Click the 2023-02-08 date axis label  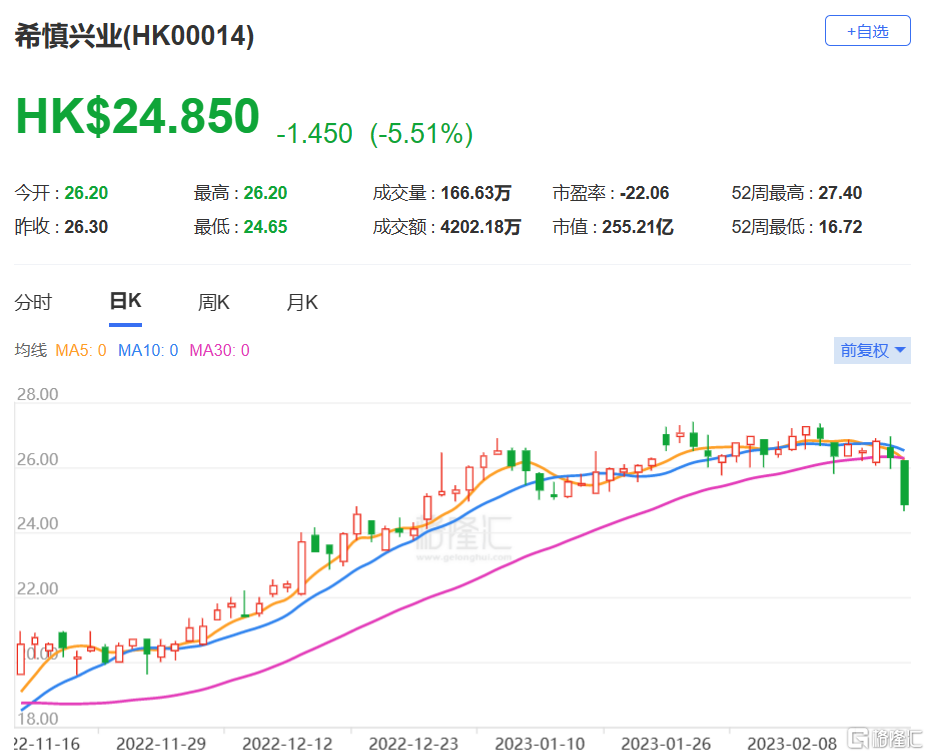point(792,744)
